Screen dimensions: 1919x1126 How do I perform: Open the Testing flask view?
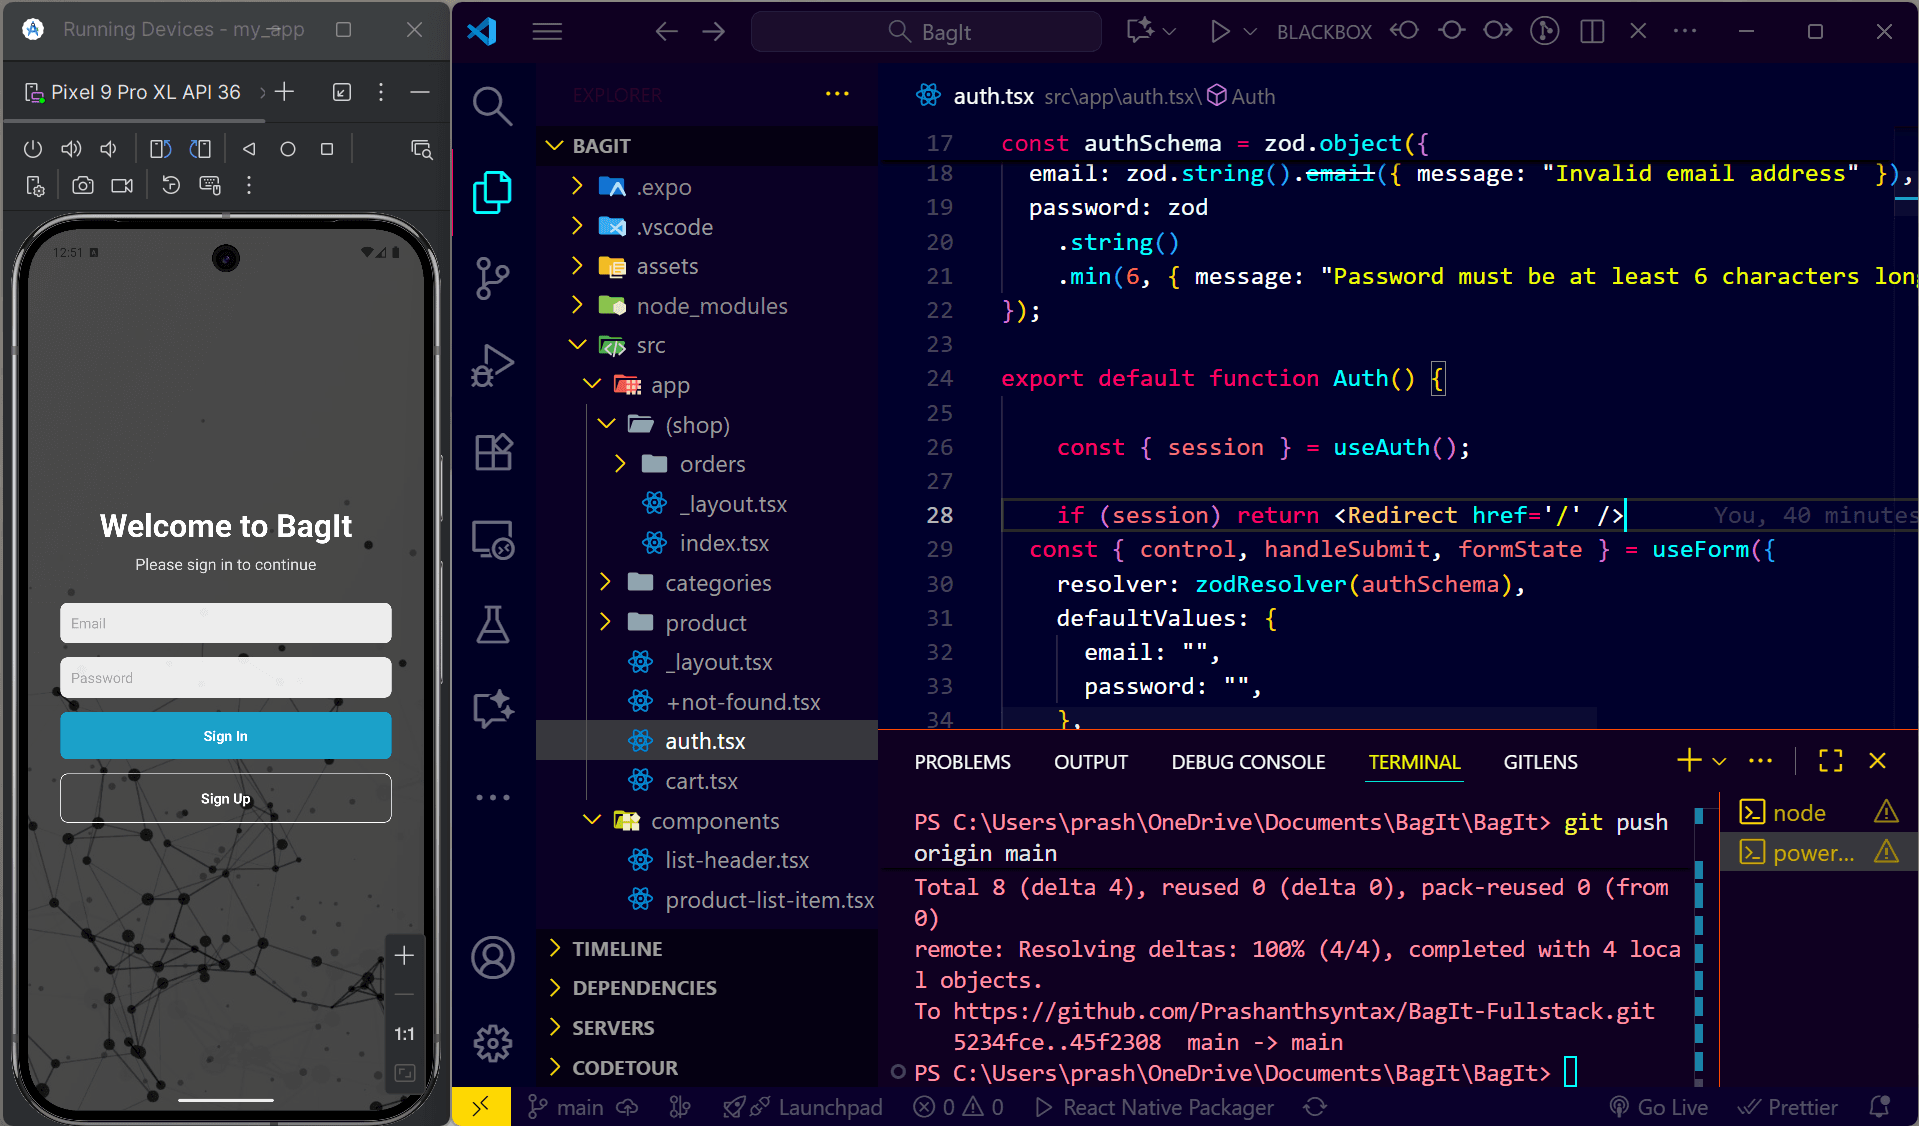(493, 625)
